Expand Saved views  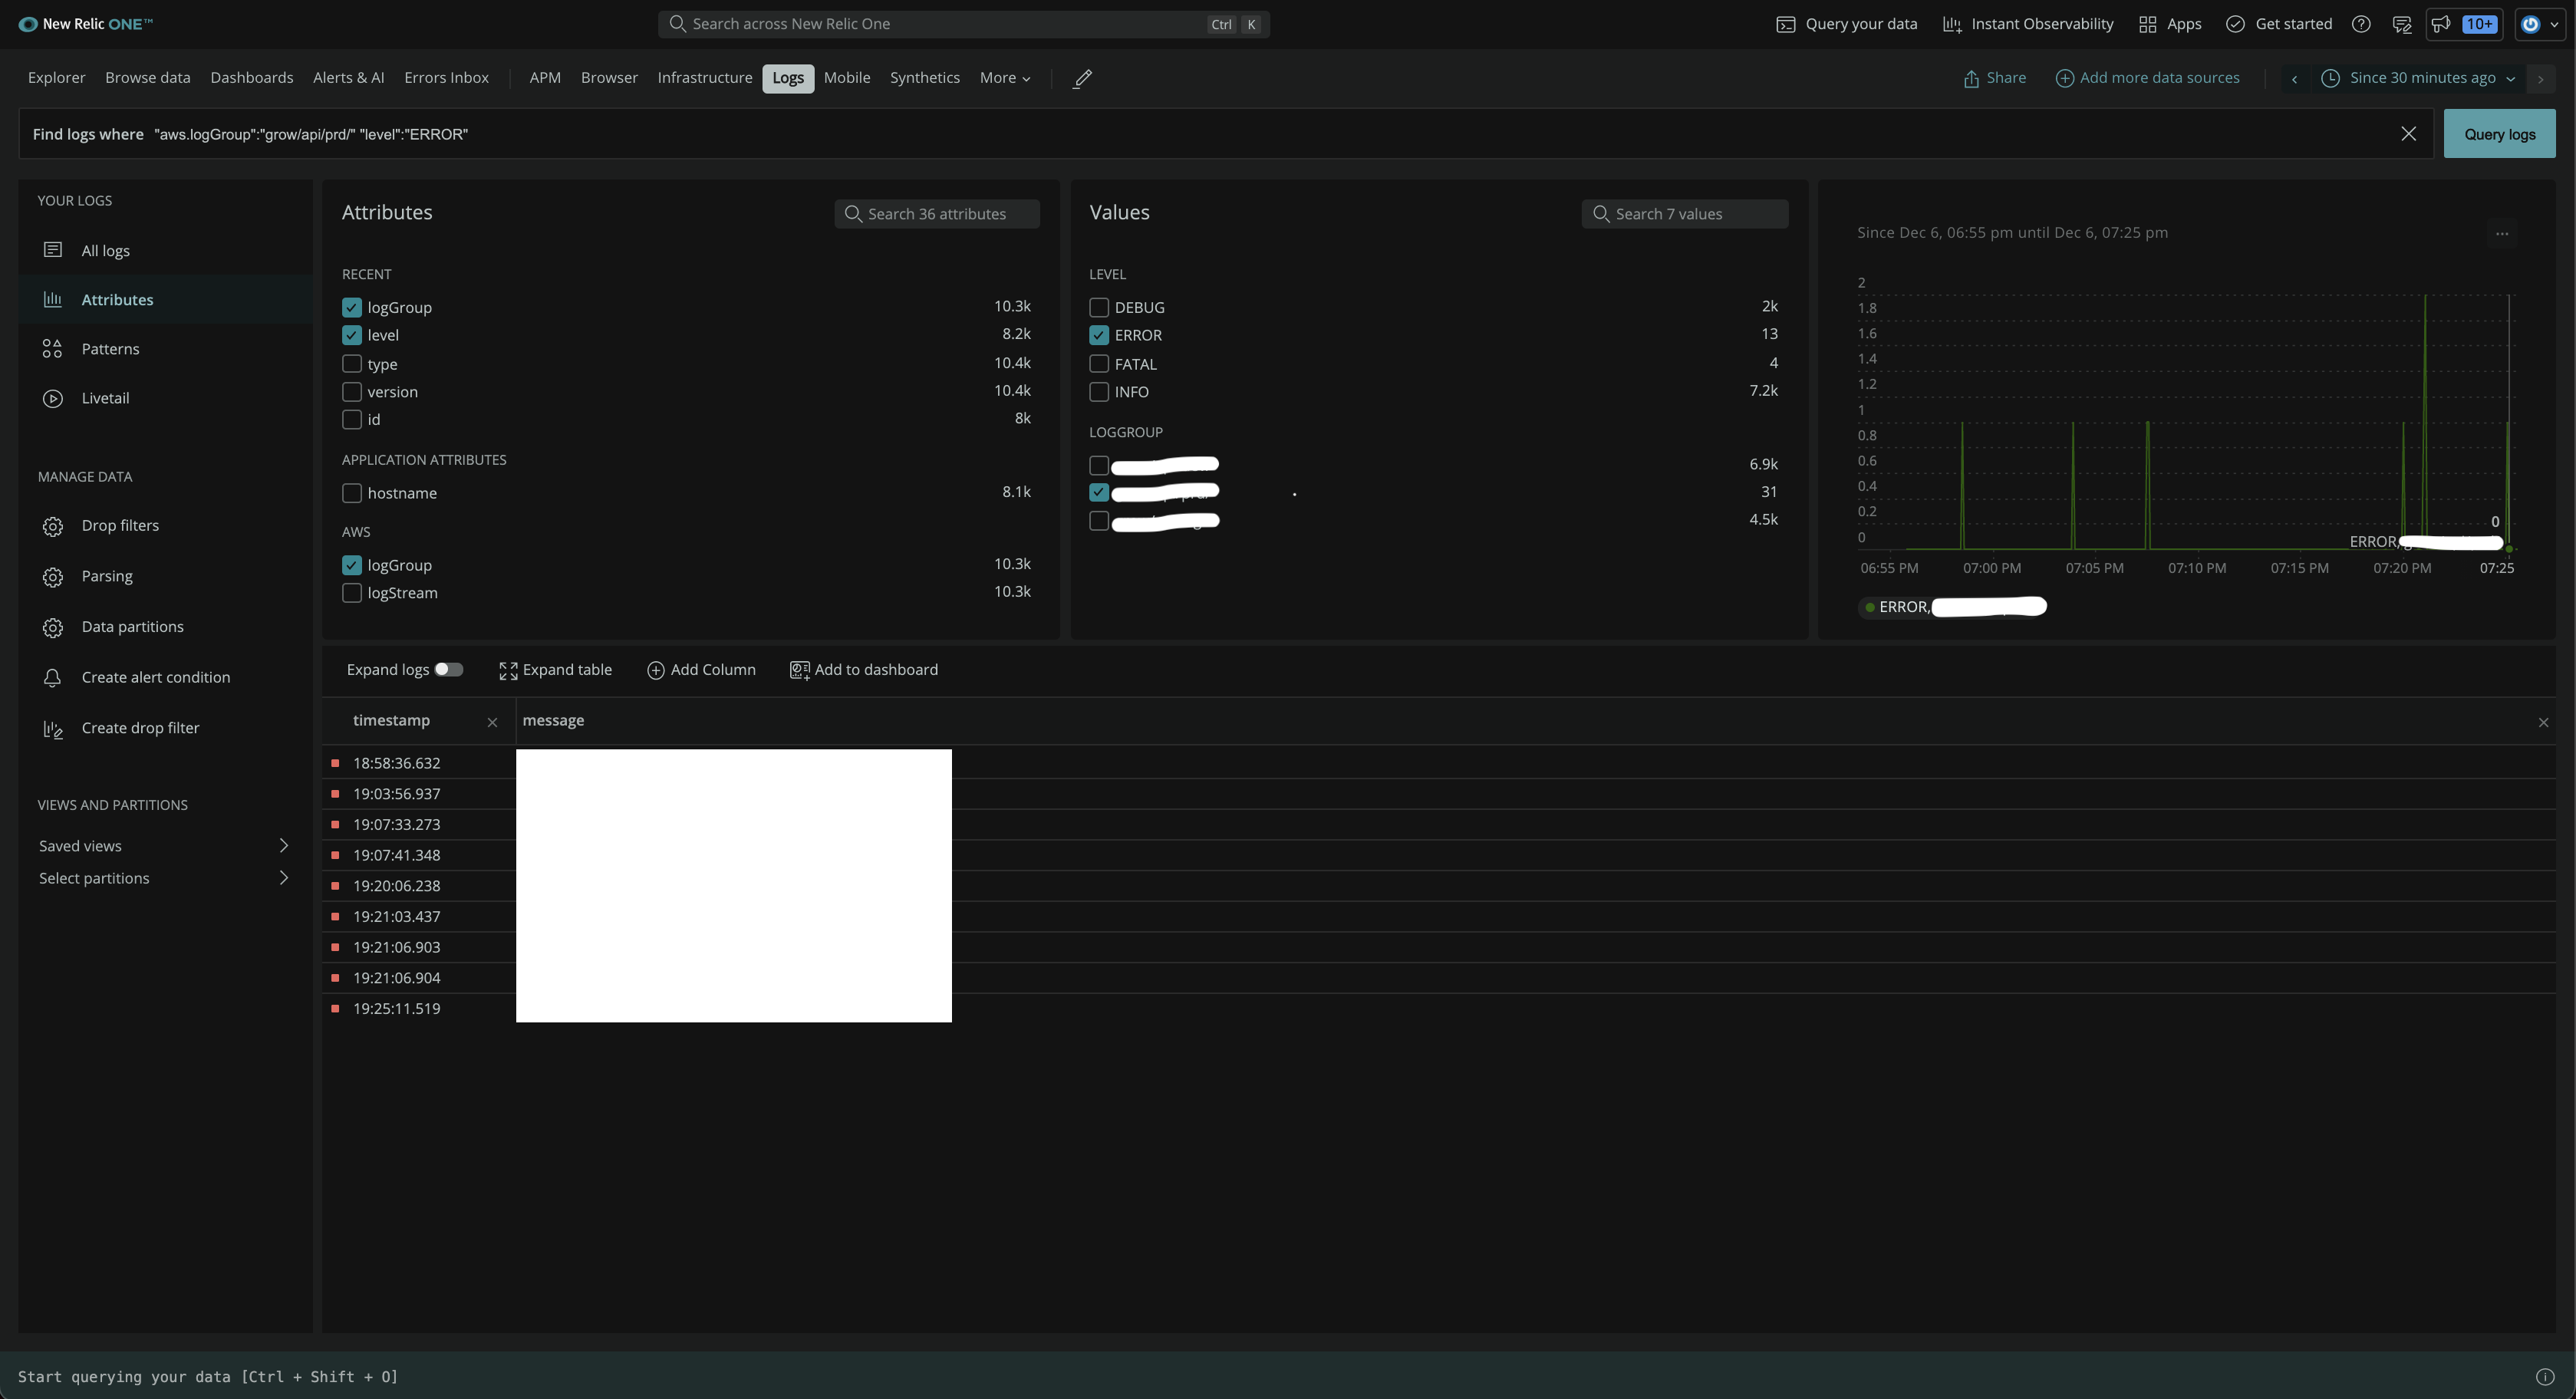pos(165,846)
